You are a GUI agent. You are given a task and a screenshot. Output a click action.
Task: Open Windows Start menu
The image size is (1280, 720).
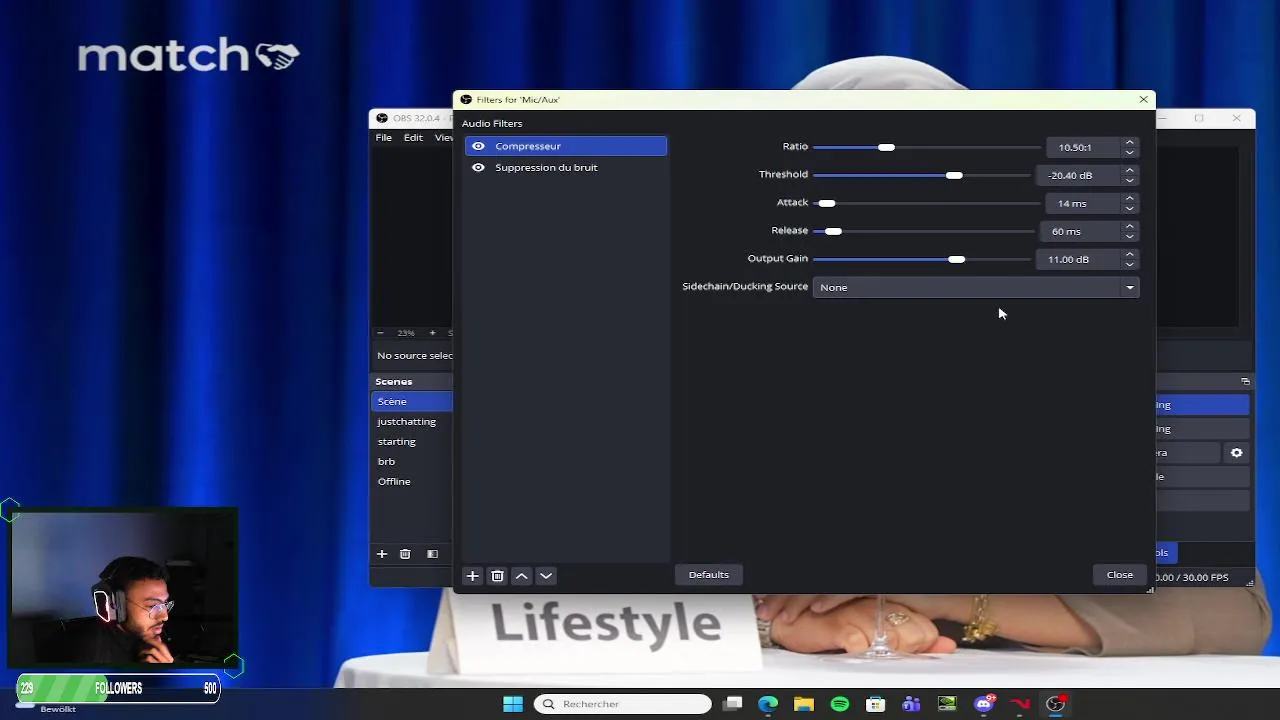coord(513,704)
